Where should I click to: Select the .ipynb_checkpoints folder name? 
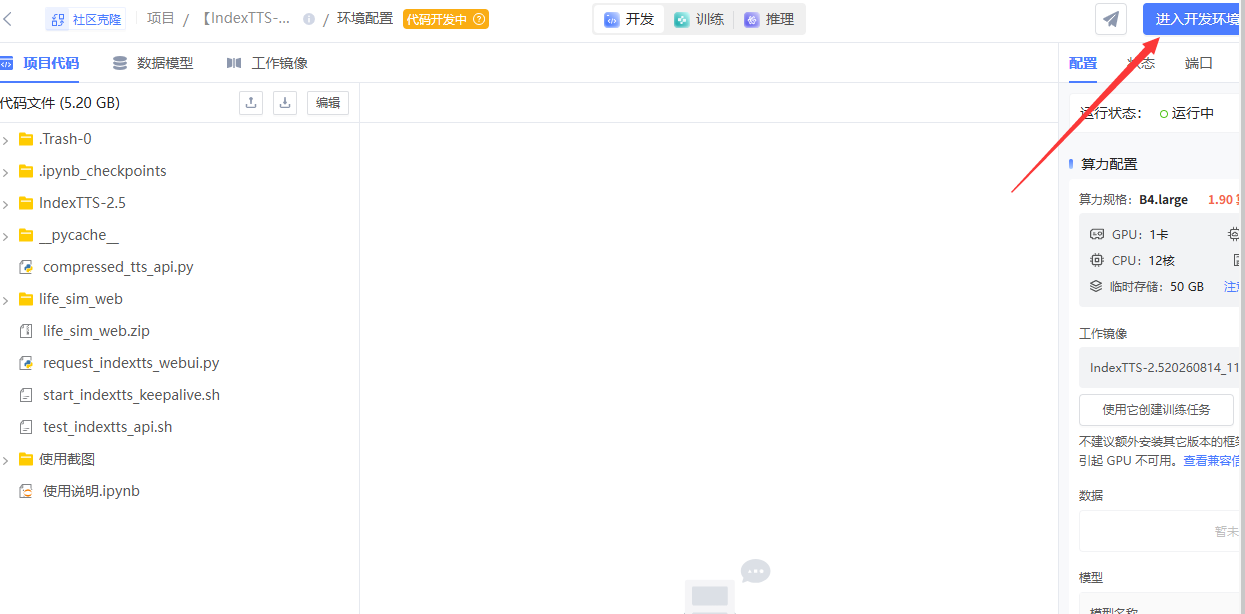(x=103, y=171)
